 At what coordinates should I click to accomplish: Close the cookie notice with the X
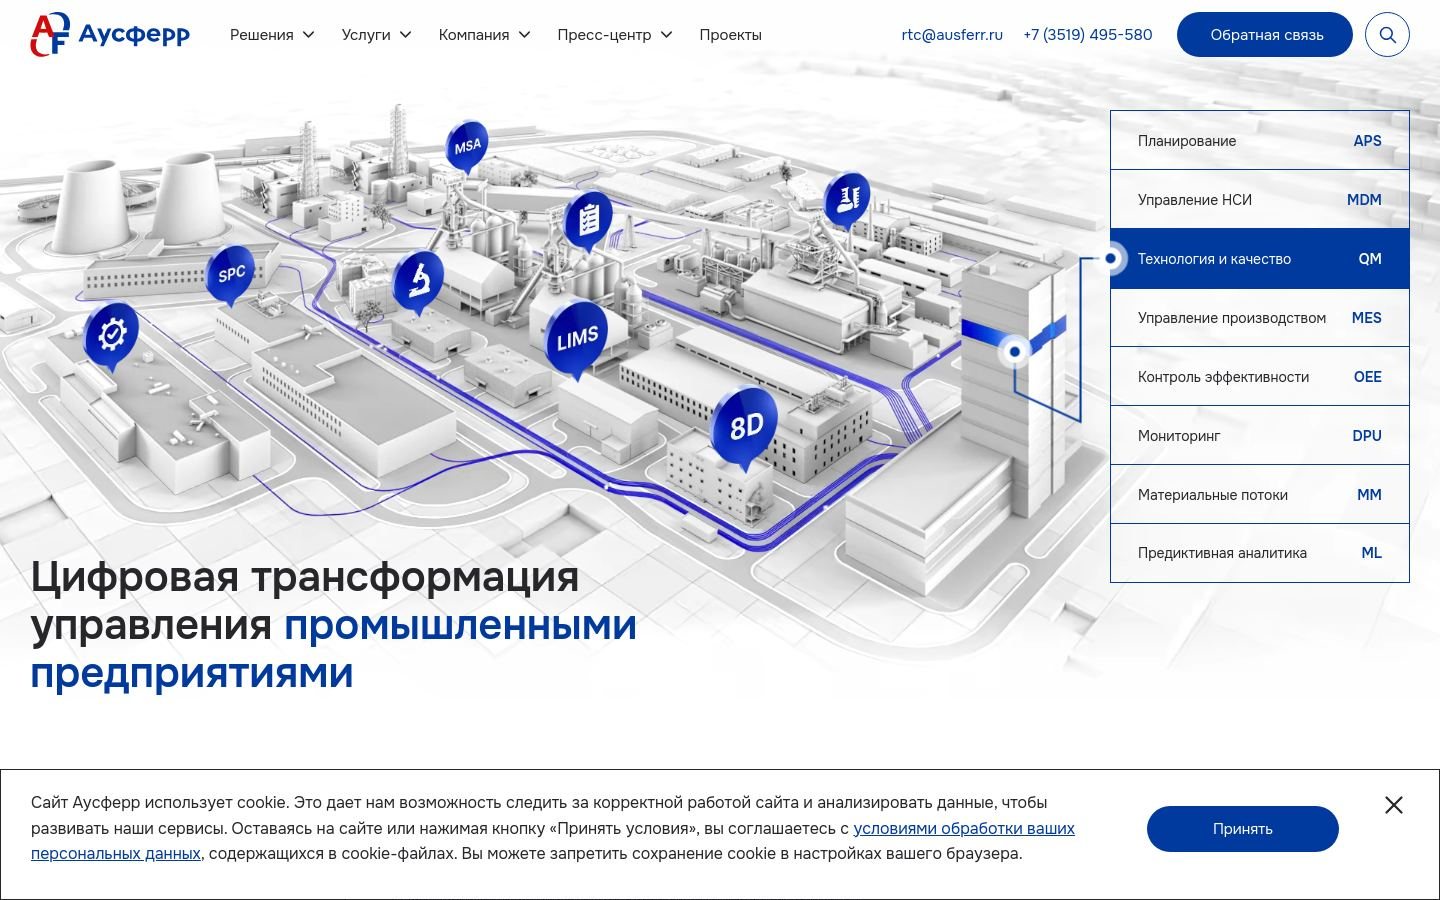point(1394,805)
